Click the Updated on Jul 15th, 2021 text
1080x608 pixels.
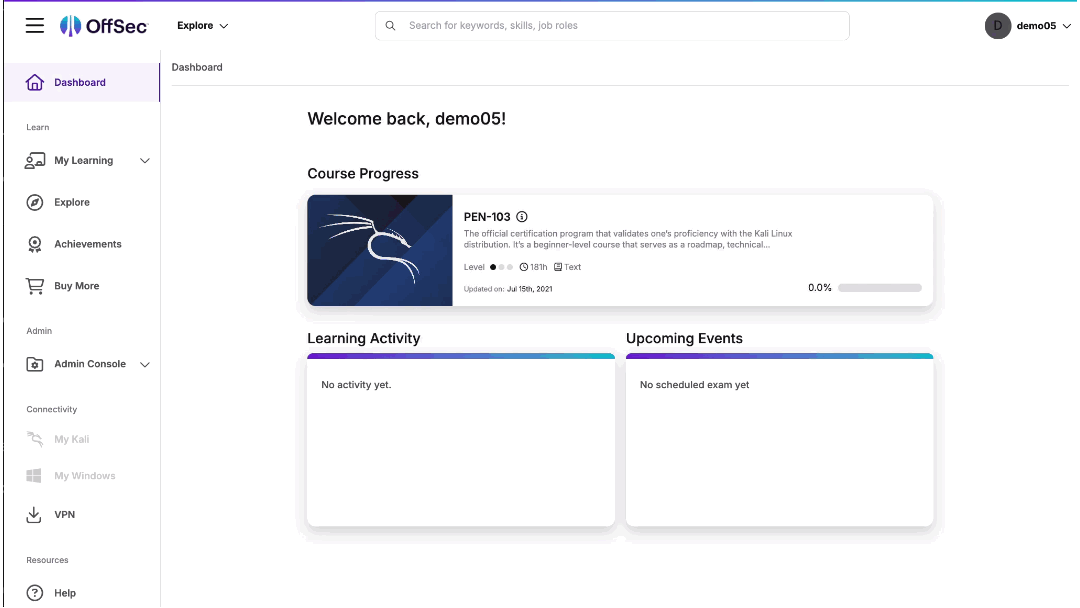pos(508,289)
